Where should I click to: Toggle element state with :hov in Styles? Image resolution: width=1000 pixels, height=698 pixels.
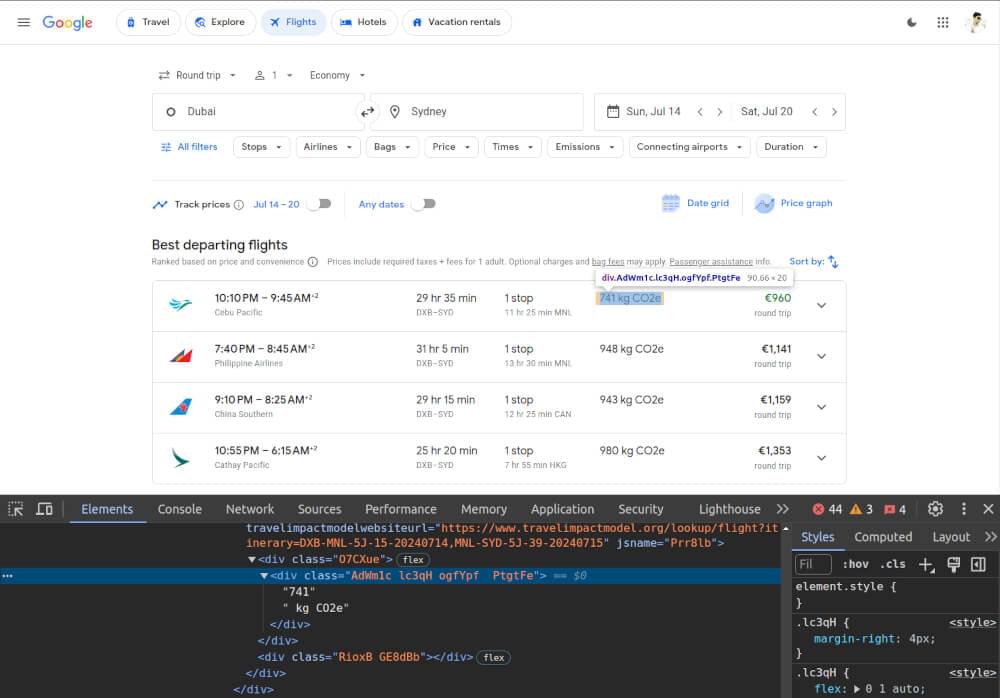(x=857, y=564)
